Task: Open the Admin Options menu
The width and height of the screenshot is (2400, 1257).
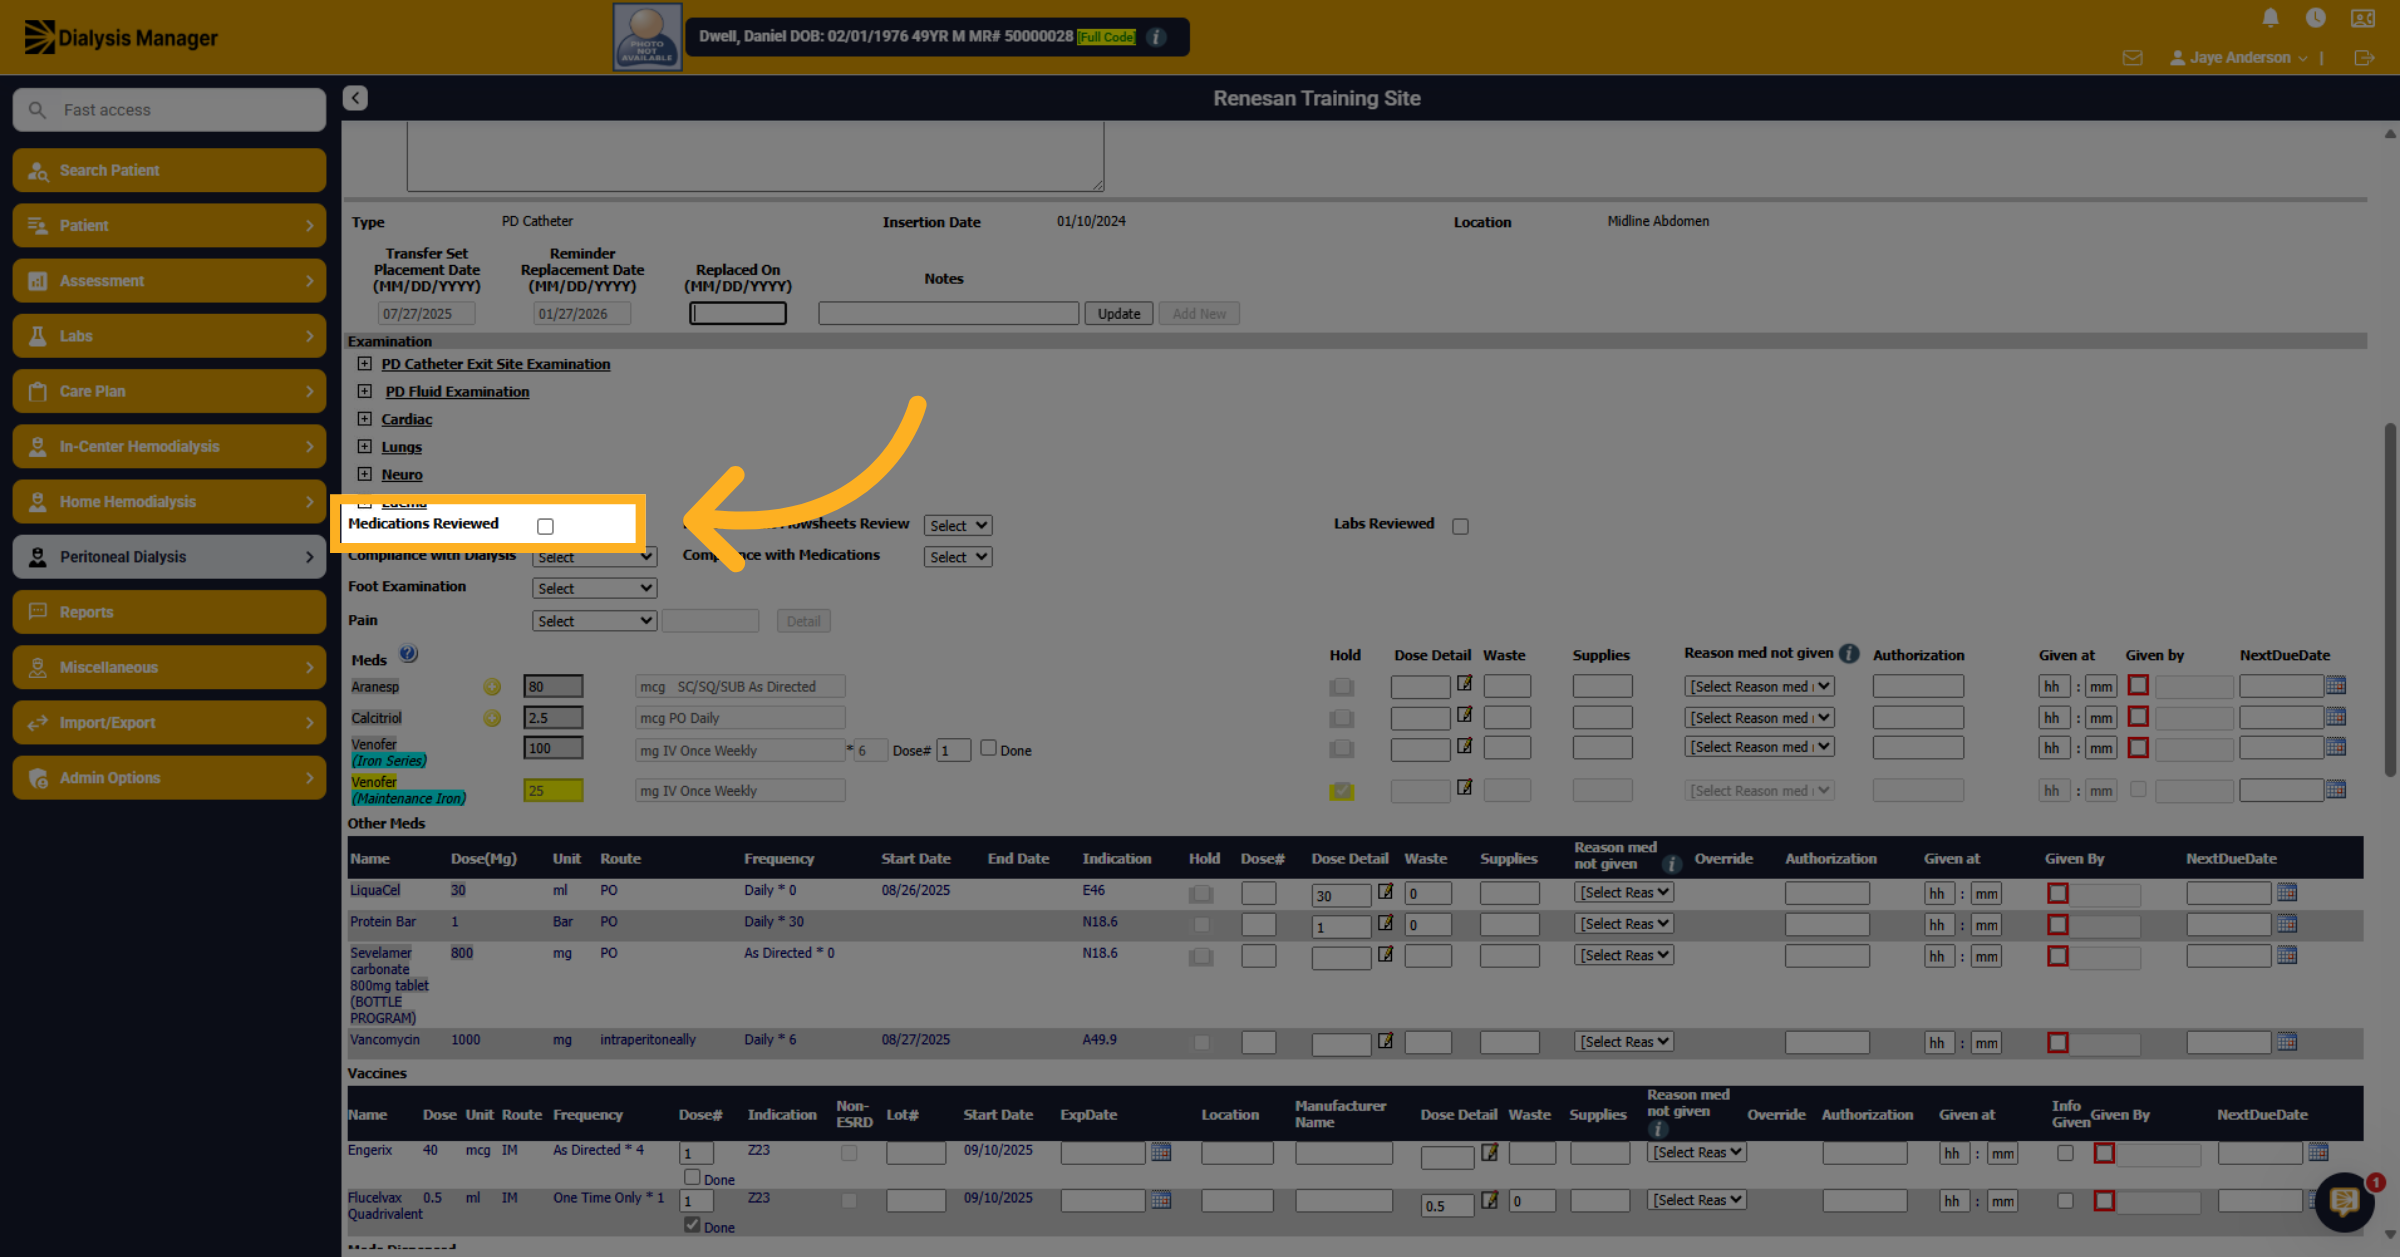Action: click(x=169, y=778)
